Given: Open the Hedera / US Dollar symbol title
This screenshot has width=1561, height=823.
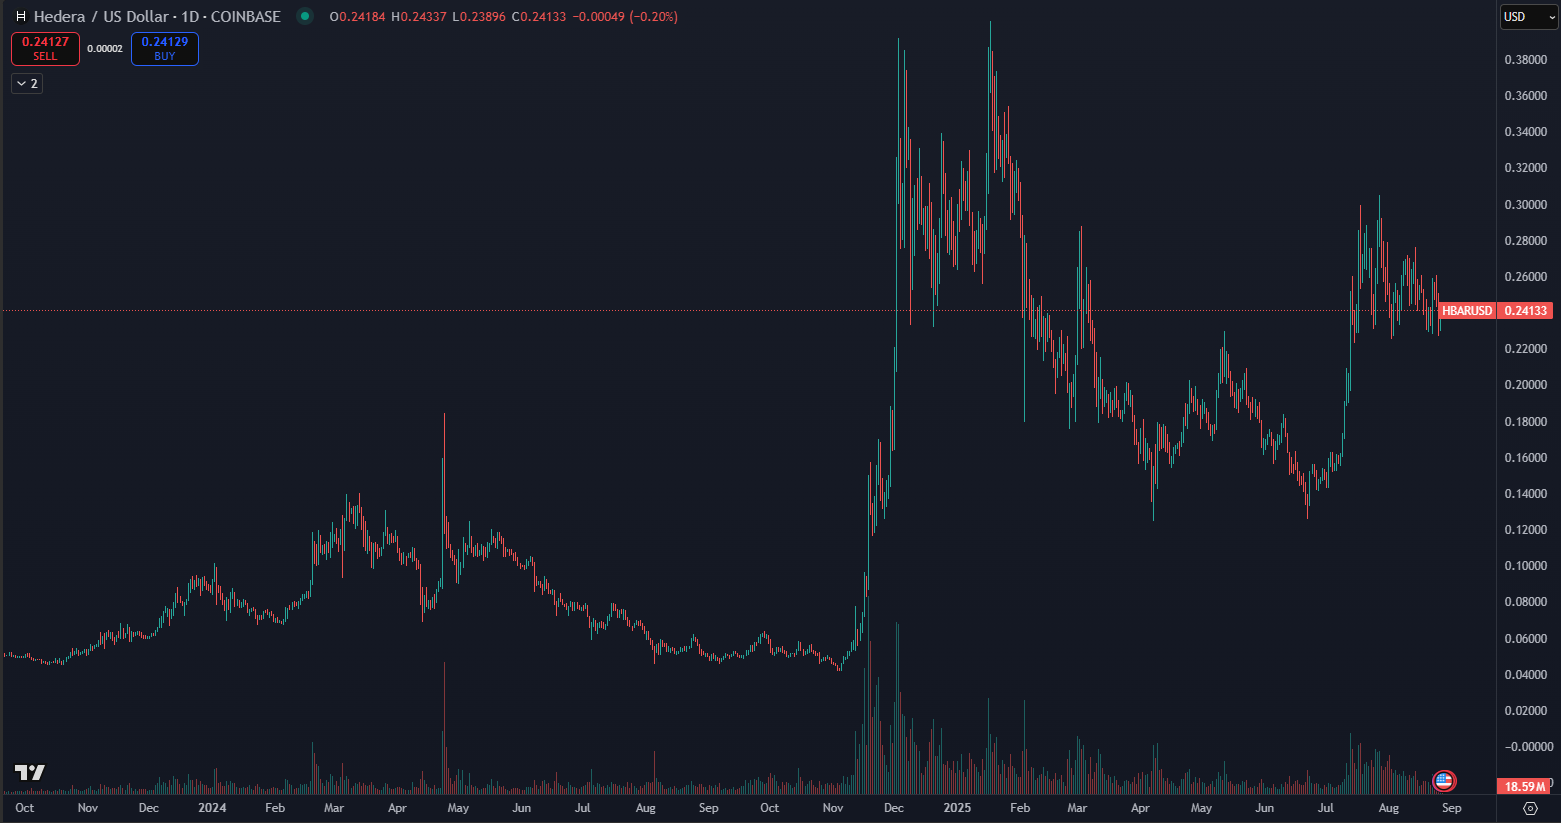Looking at the screenshot, I should tap(157, 17).
